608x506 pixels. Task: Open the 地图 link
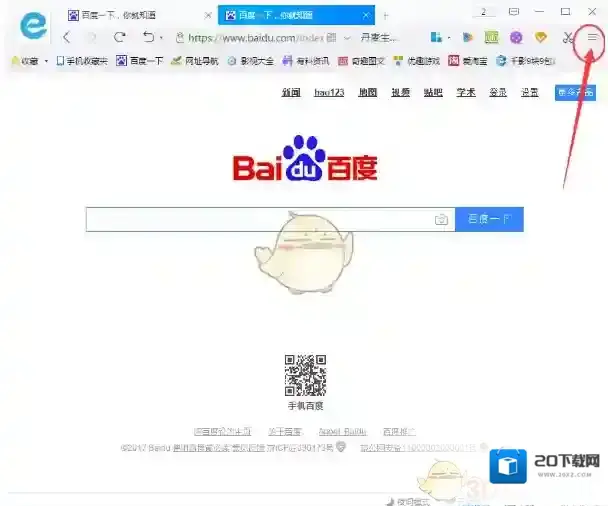tap(368, 92)
